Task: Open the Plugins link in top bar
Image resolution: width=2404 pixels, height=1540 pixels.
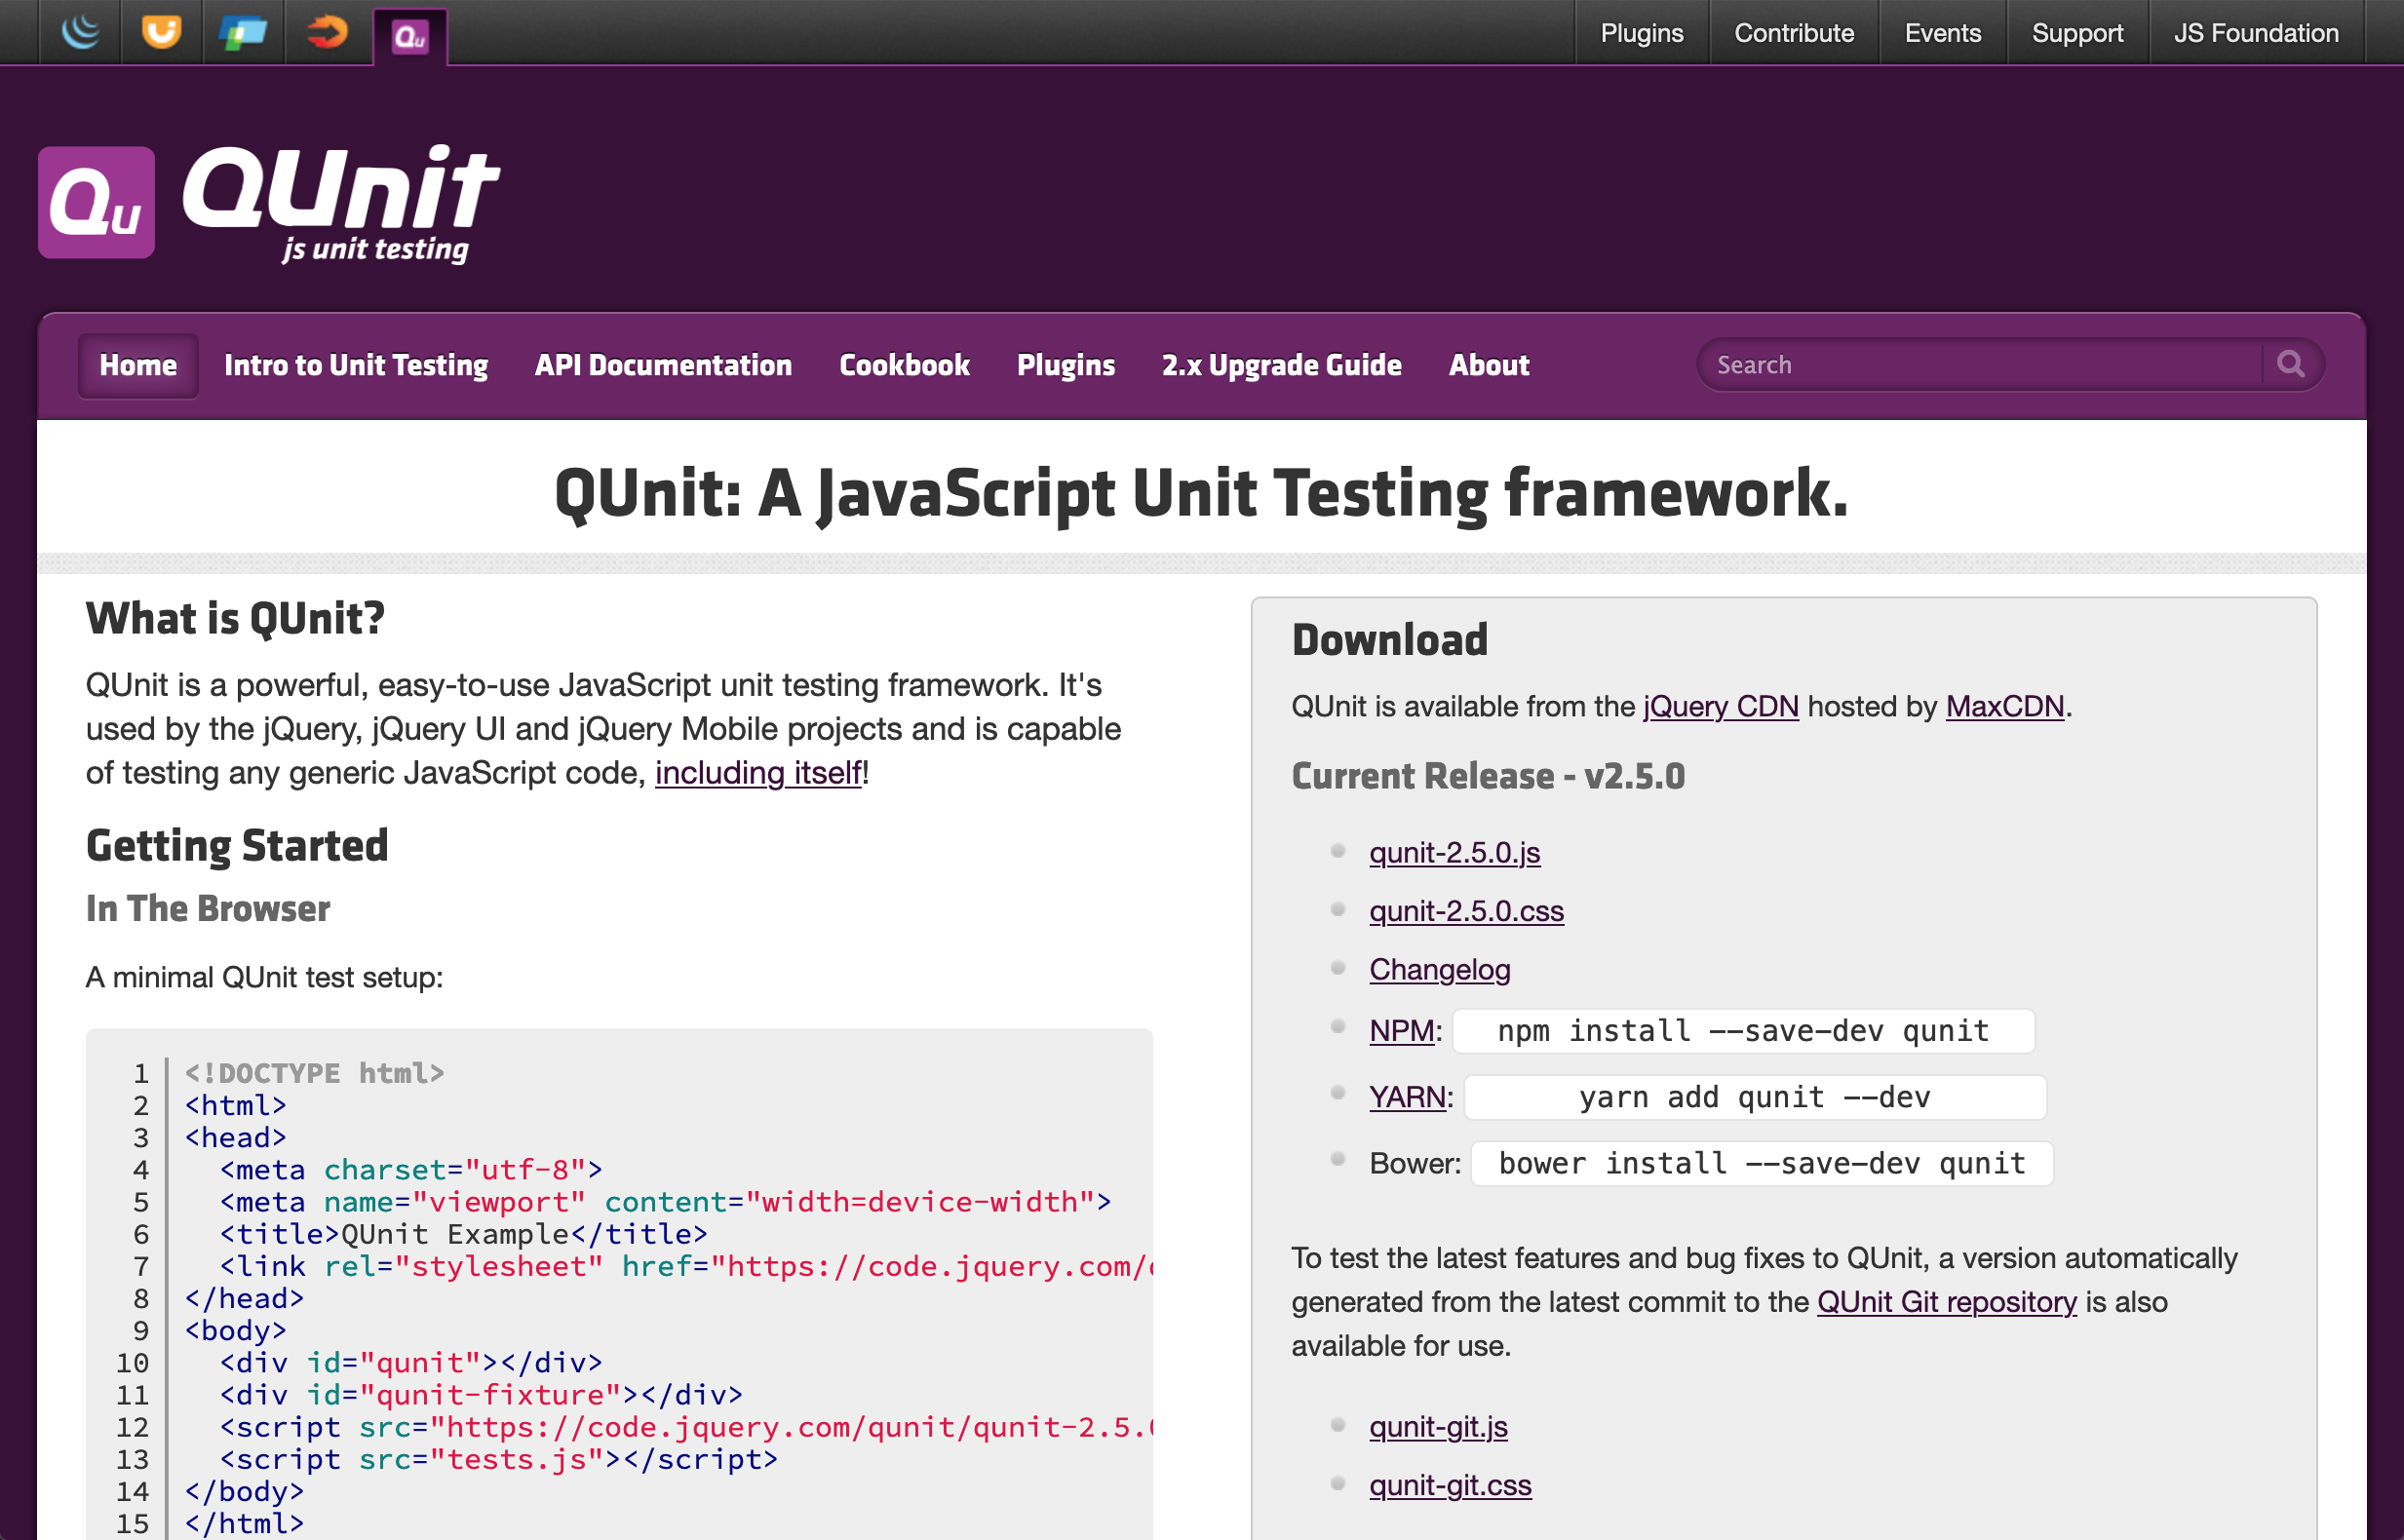Action: [1642, 33]
